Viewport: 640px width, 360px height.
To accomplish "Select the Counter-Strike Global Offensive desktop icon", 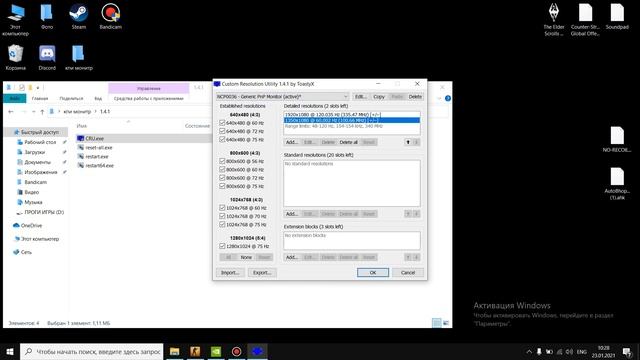I will [x=585, y=20].
